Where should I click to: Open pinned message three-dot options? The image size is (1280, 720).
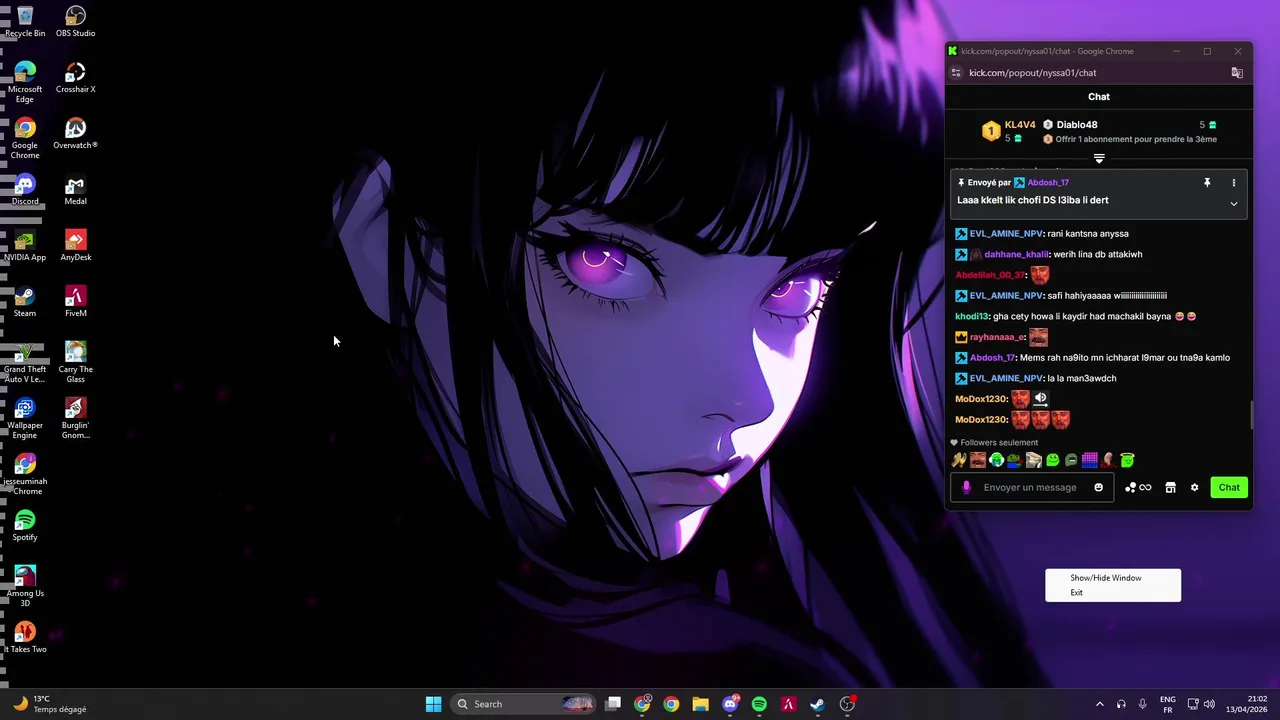(x=1233, y=183)
